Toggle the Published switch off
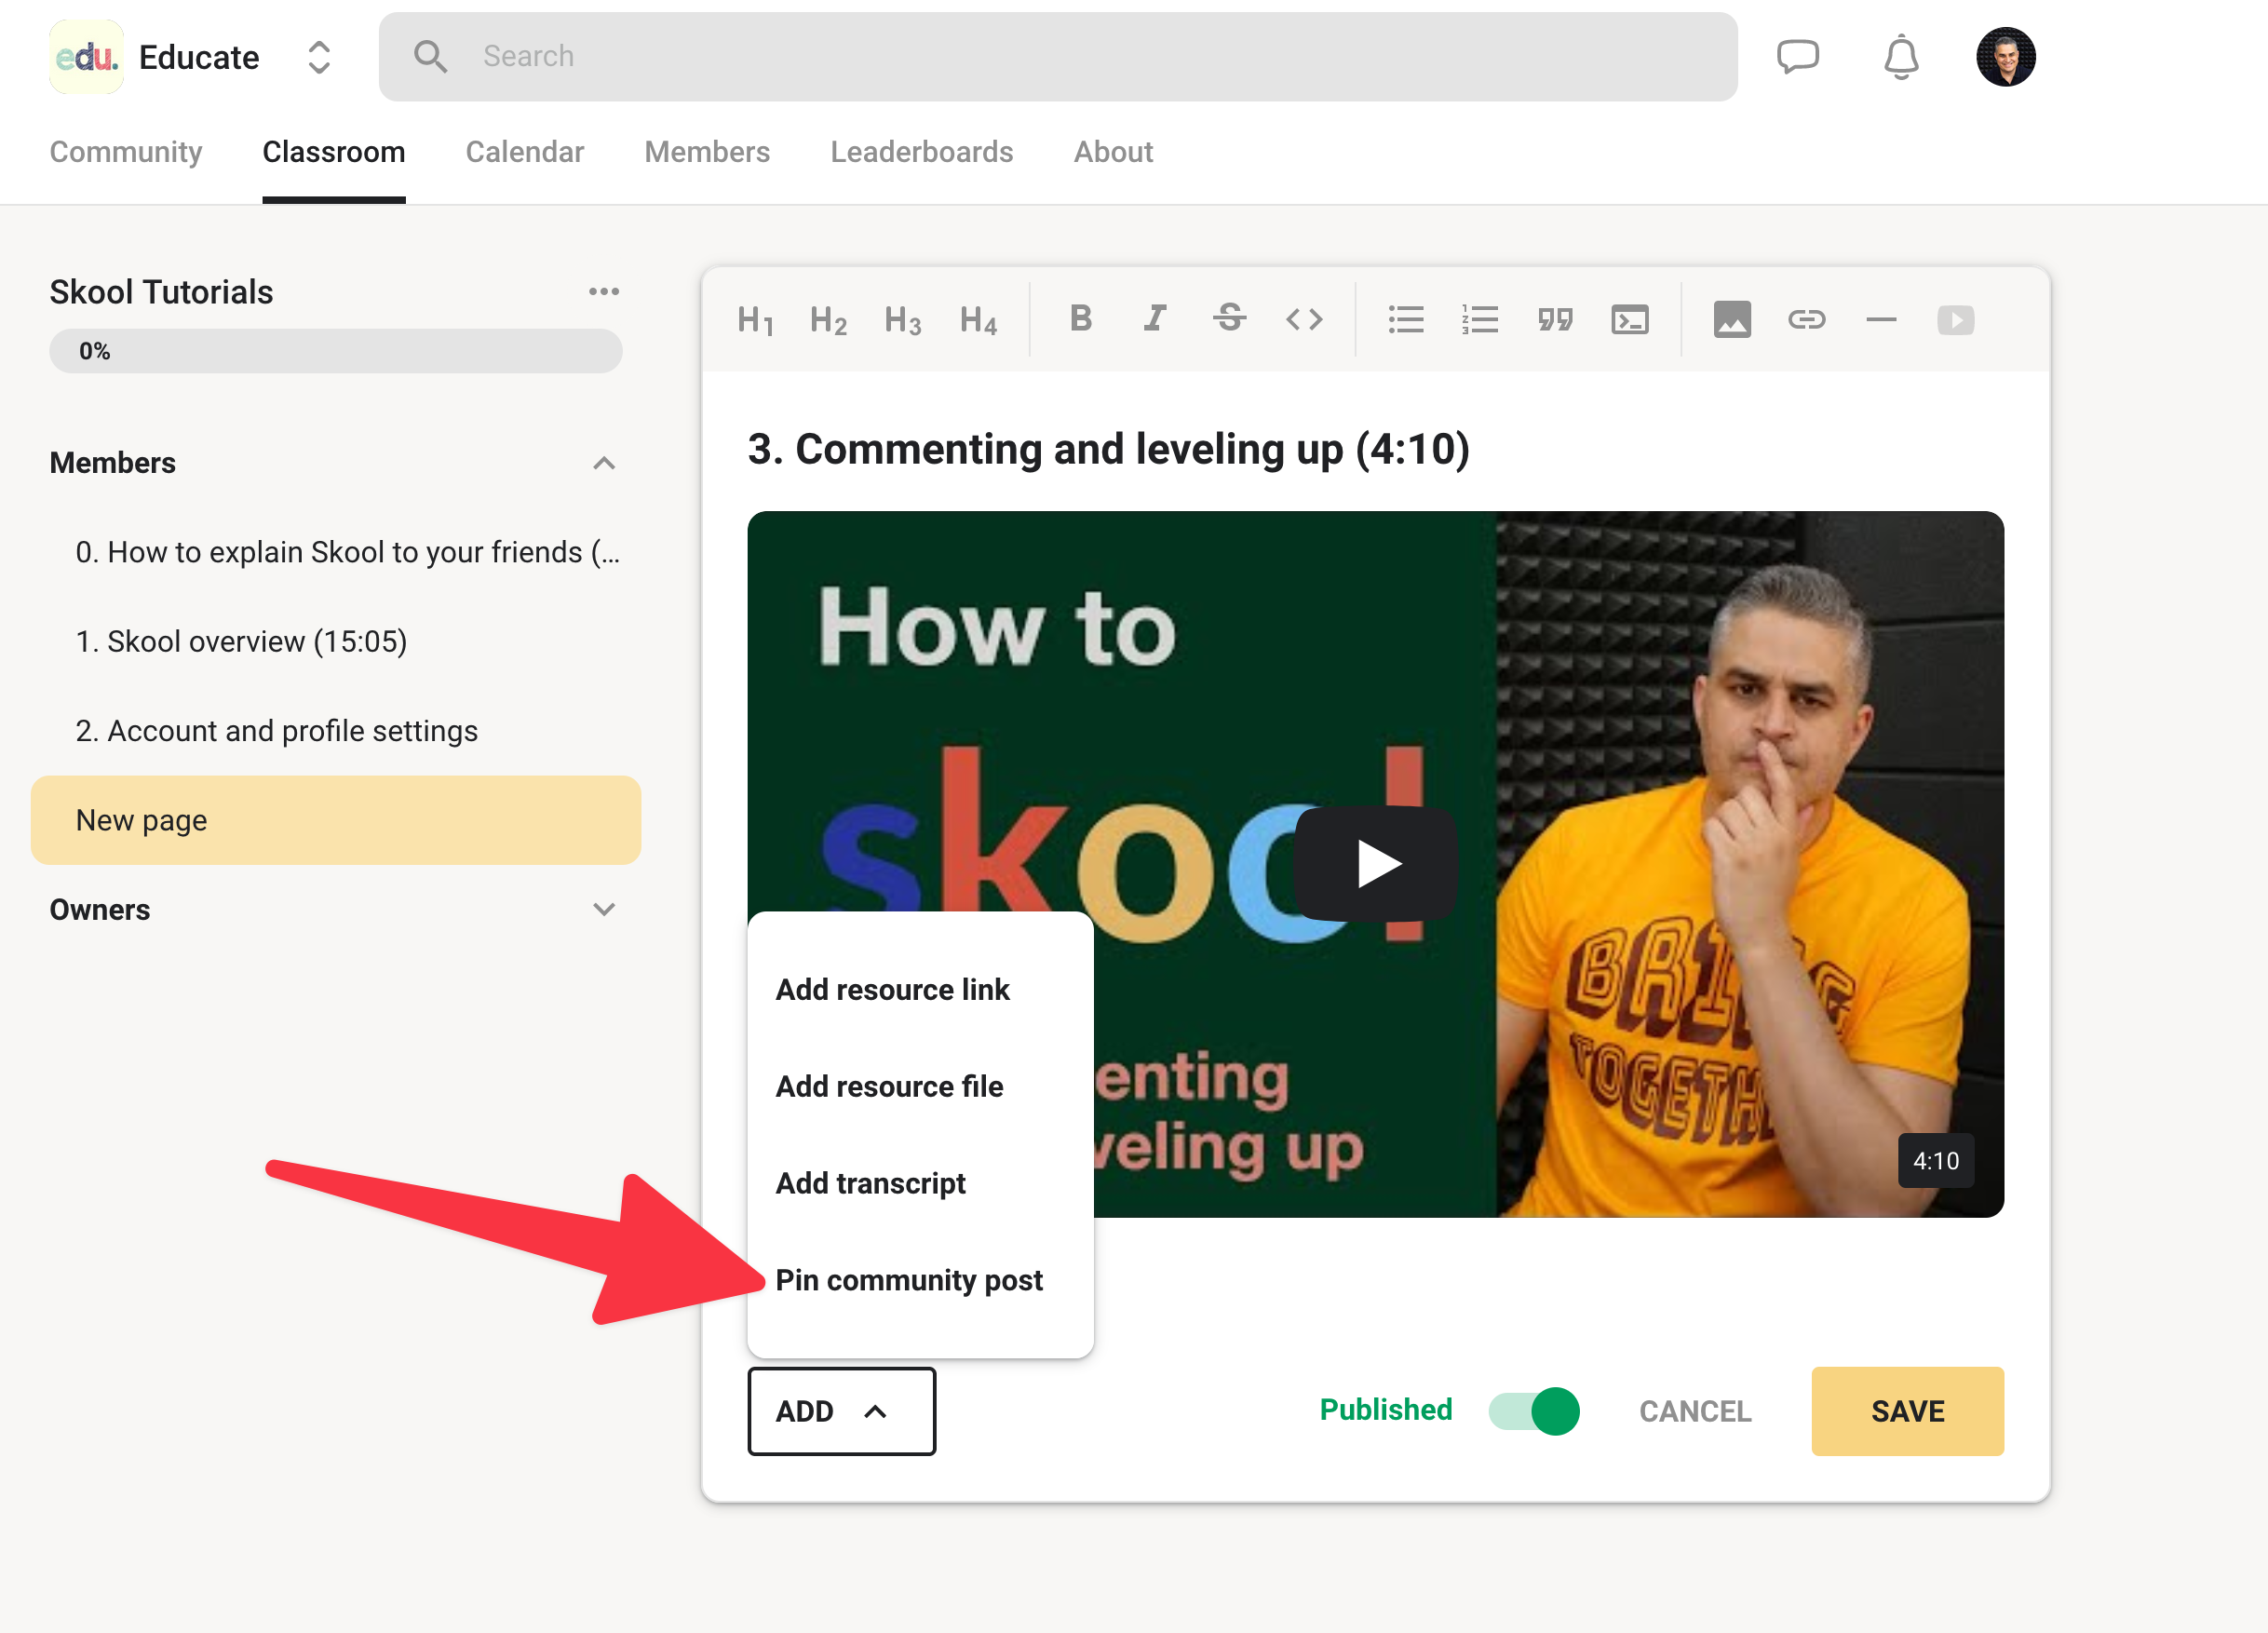 pyautogui.click(x=1533, y=1410)
